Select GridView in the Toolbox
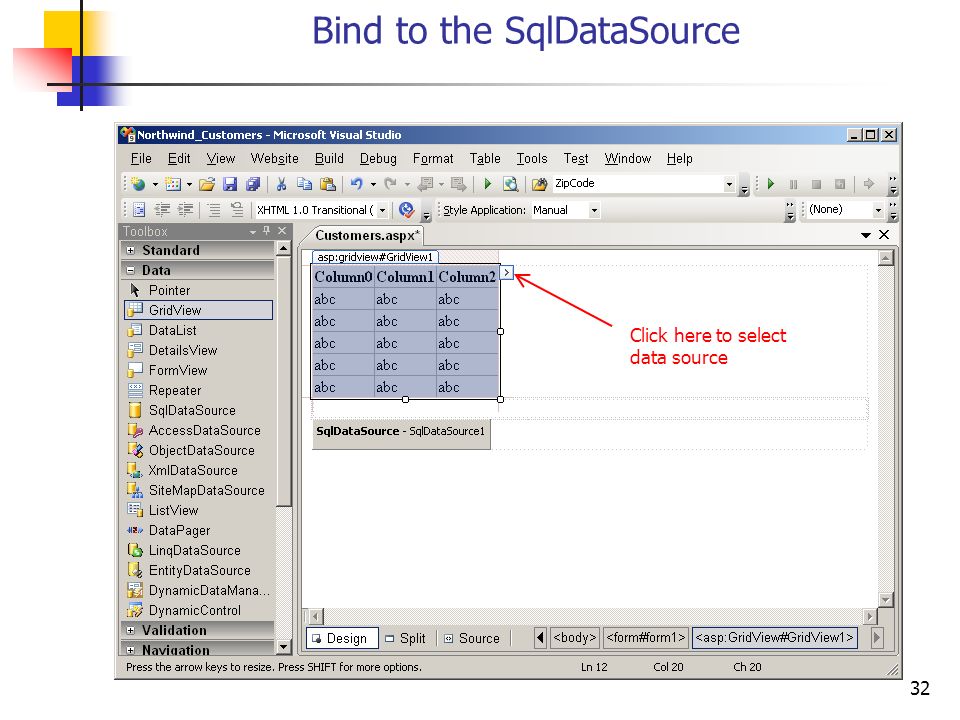 (x=199, y=310)
